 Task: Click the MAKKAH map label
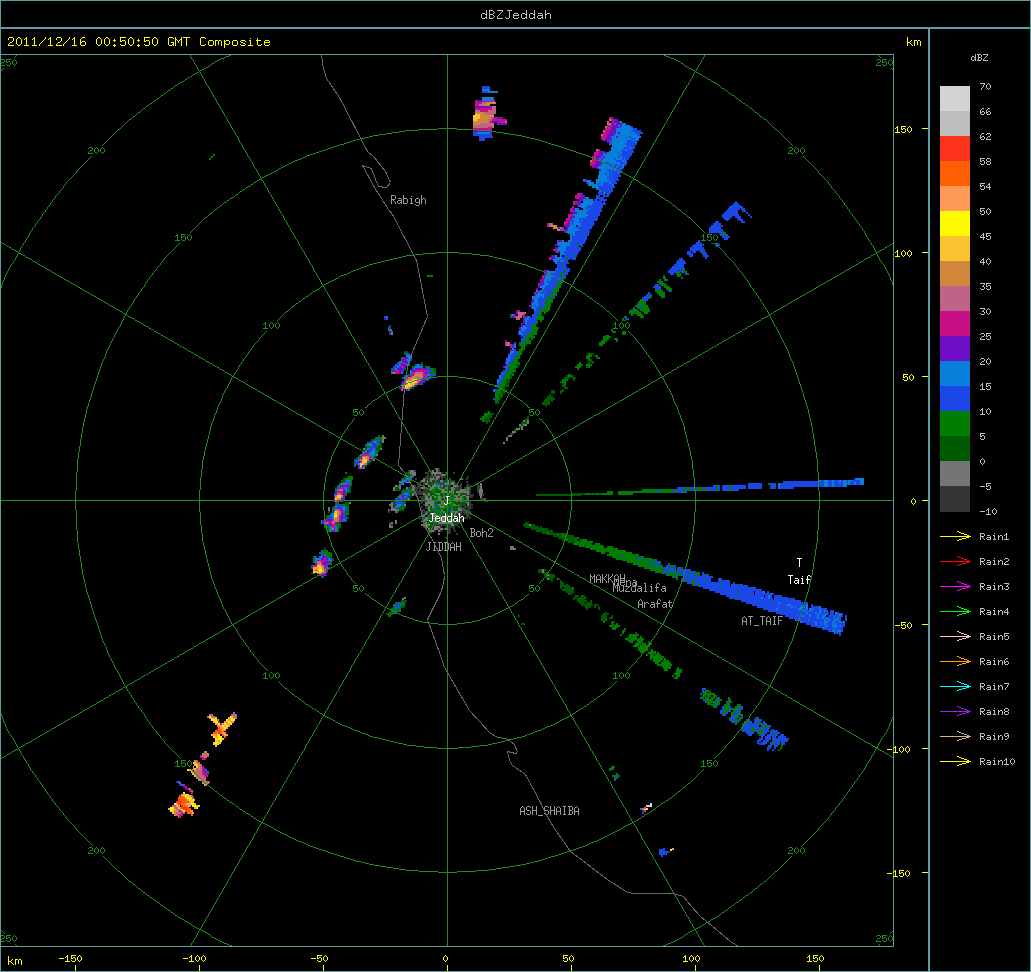607,578
